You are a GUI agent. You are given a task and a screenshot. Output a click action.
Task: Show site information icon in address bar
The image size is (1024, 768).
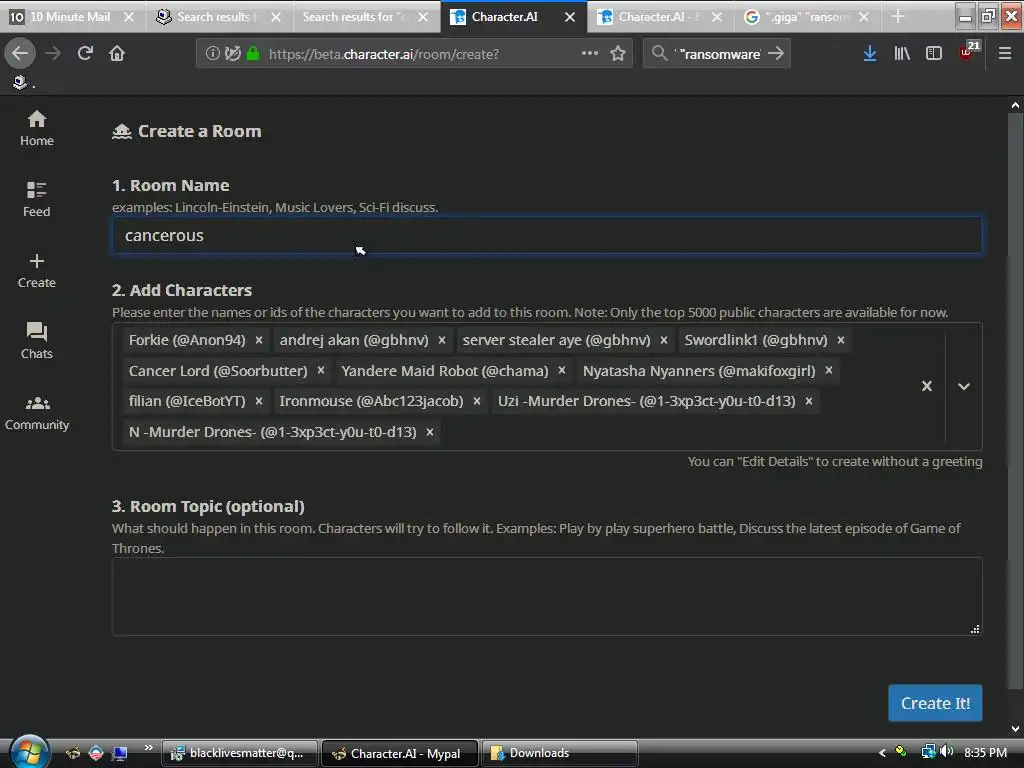tap(212, 54)
